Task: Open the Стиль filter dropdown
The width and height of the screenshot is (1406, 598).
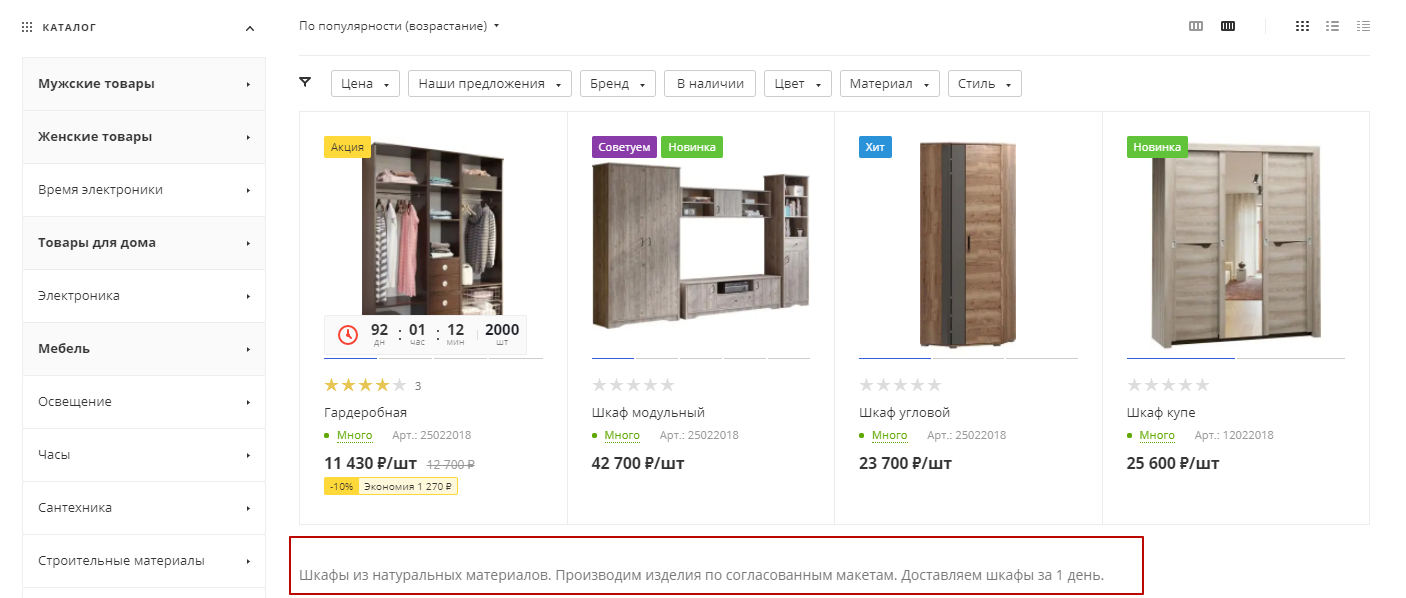Action: [x=985, y=84]
